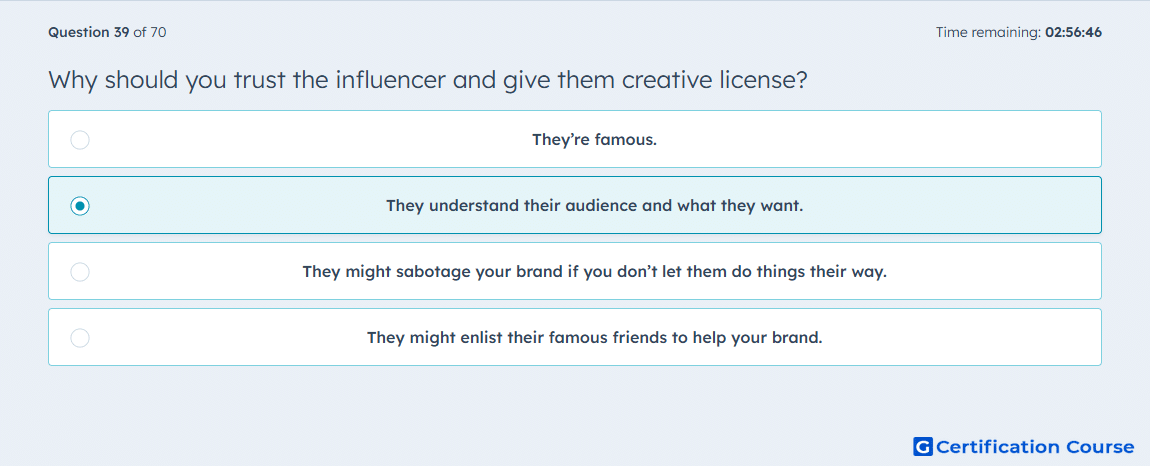
Task: Select the radio button for "They're famous."
Action: pyautogui.click(x=80, y=139)
